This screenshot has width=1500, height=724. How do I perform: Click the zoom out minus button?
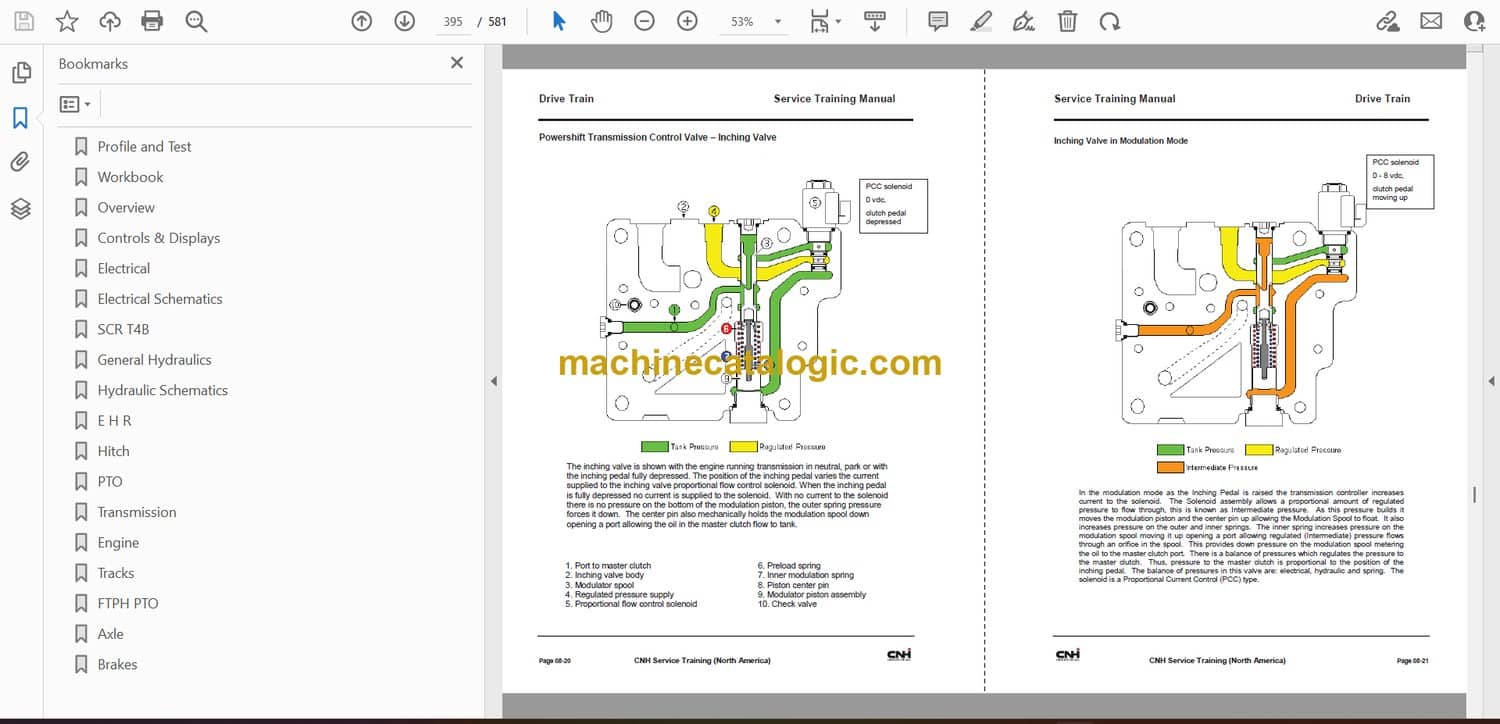pos(644,21)
